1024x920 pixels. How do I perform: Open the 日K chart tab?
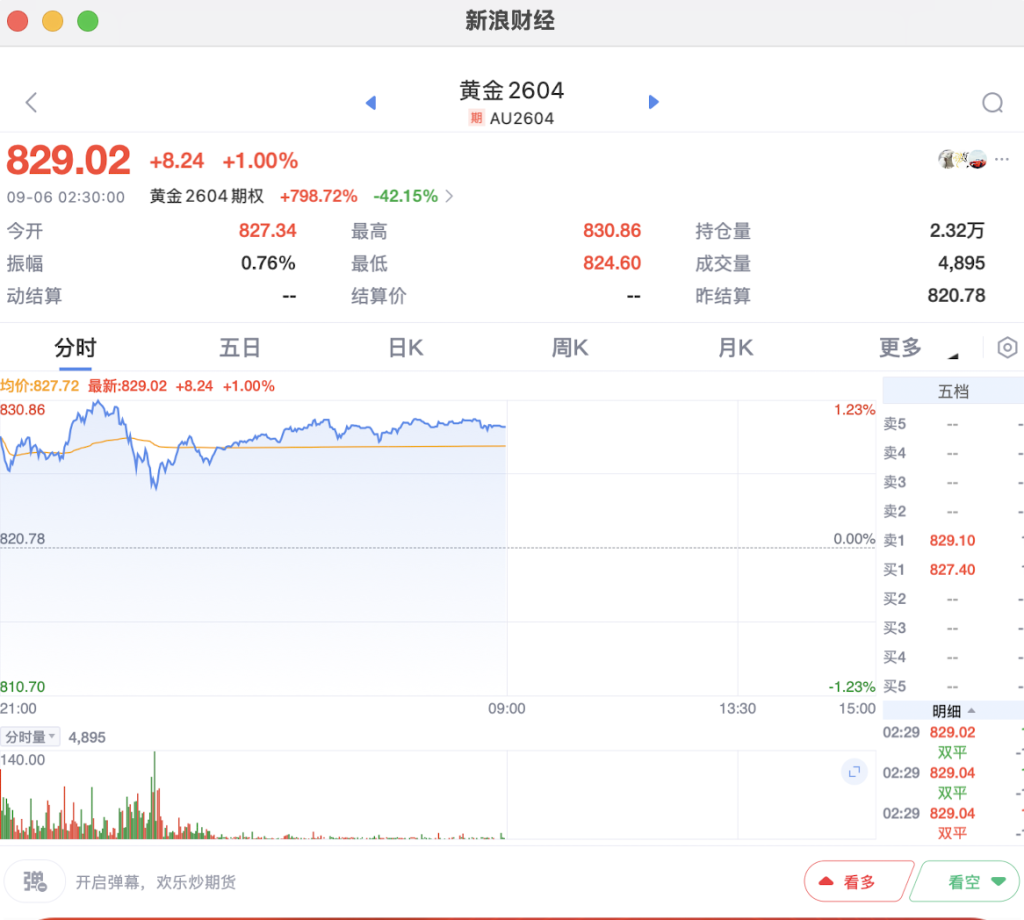406,348
